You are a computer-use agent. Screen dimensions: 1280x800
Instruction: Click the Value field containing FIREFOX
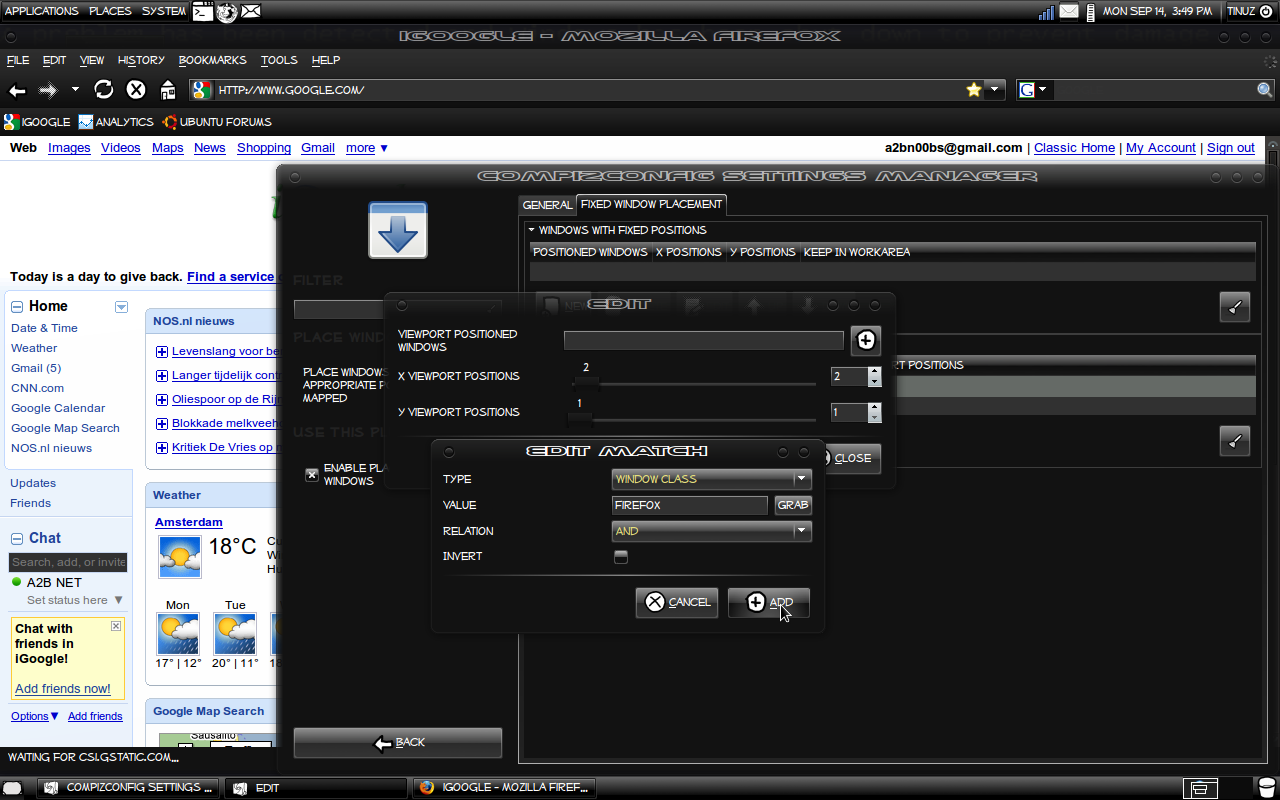click(690, 505)
